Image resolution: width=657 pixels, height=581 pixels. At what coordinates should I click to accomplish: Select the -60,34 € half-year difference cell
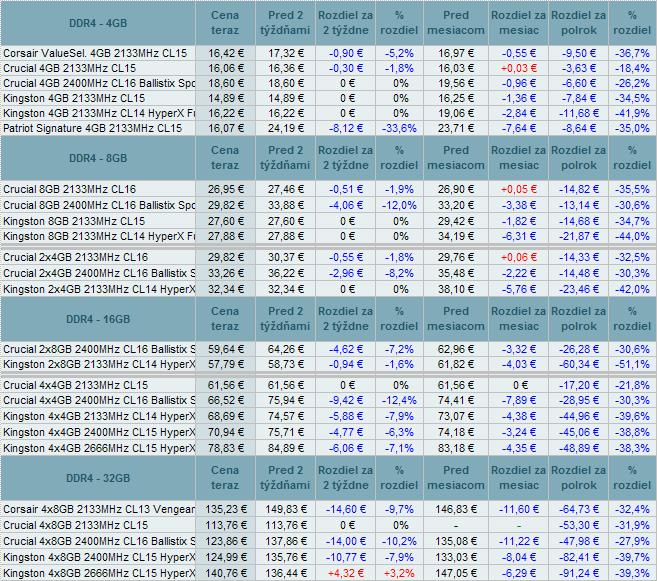(x=579, y=364)
